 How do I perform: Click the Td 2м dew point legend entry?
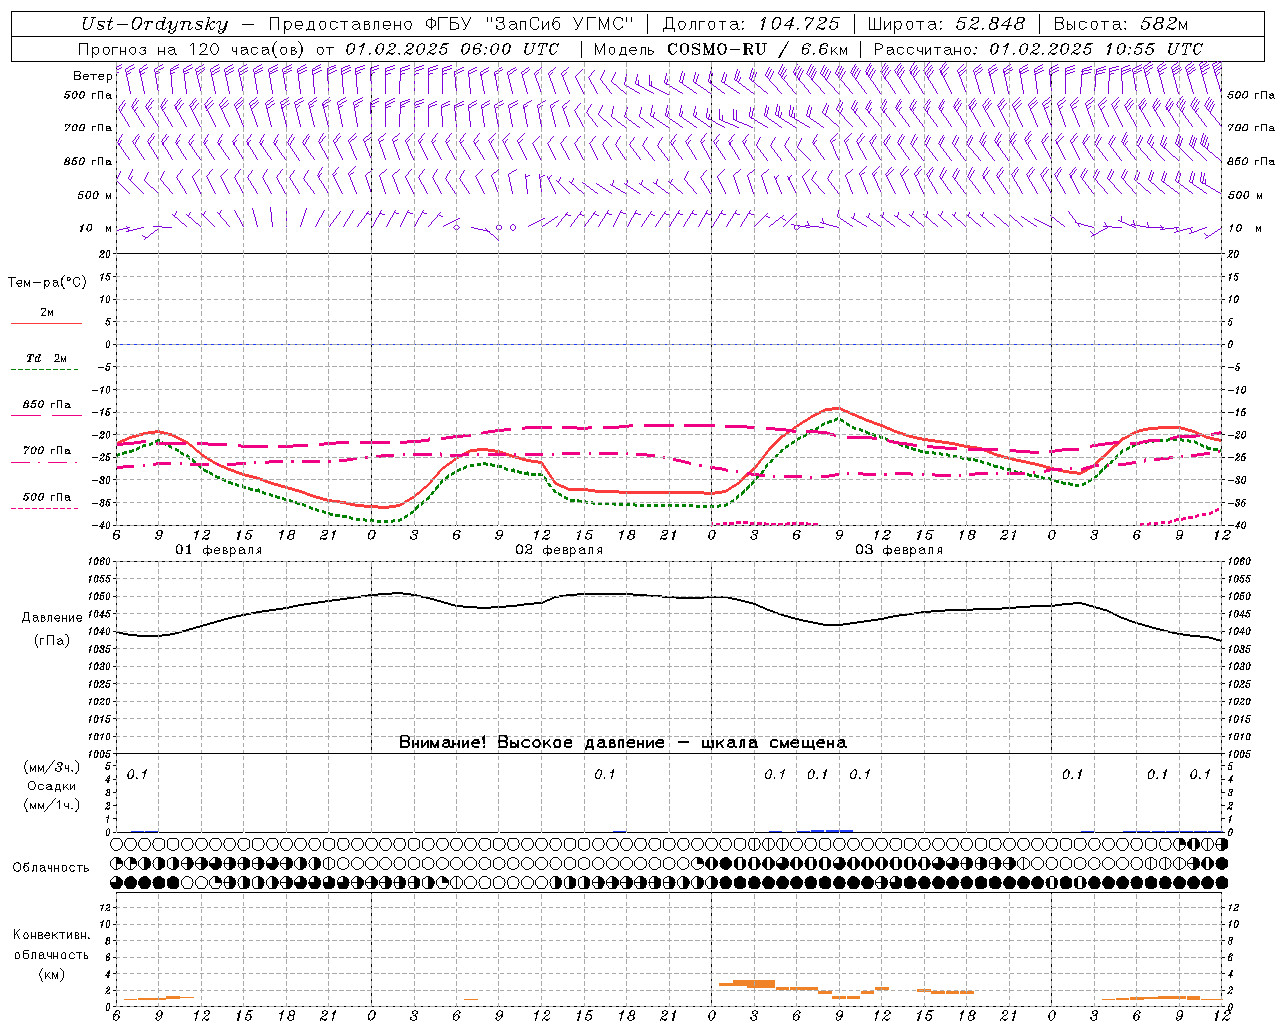[46, 358]
